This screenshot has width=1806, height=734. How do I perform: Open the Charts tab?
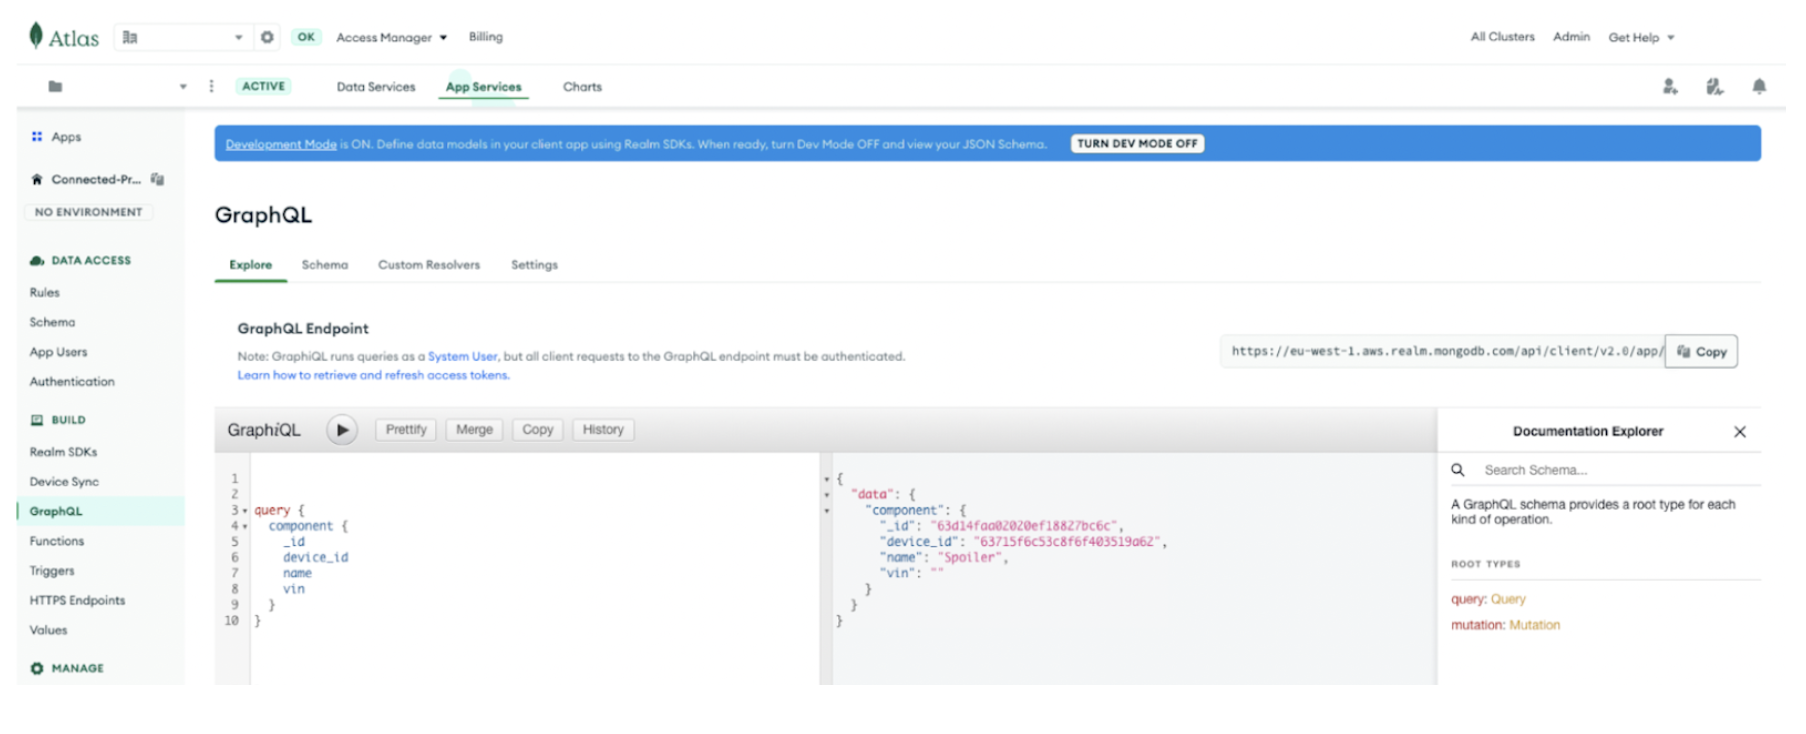click(x=582, y=87)
